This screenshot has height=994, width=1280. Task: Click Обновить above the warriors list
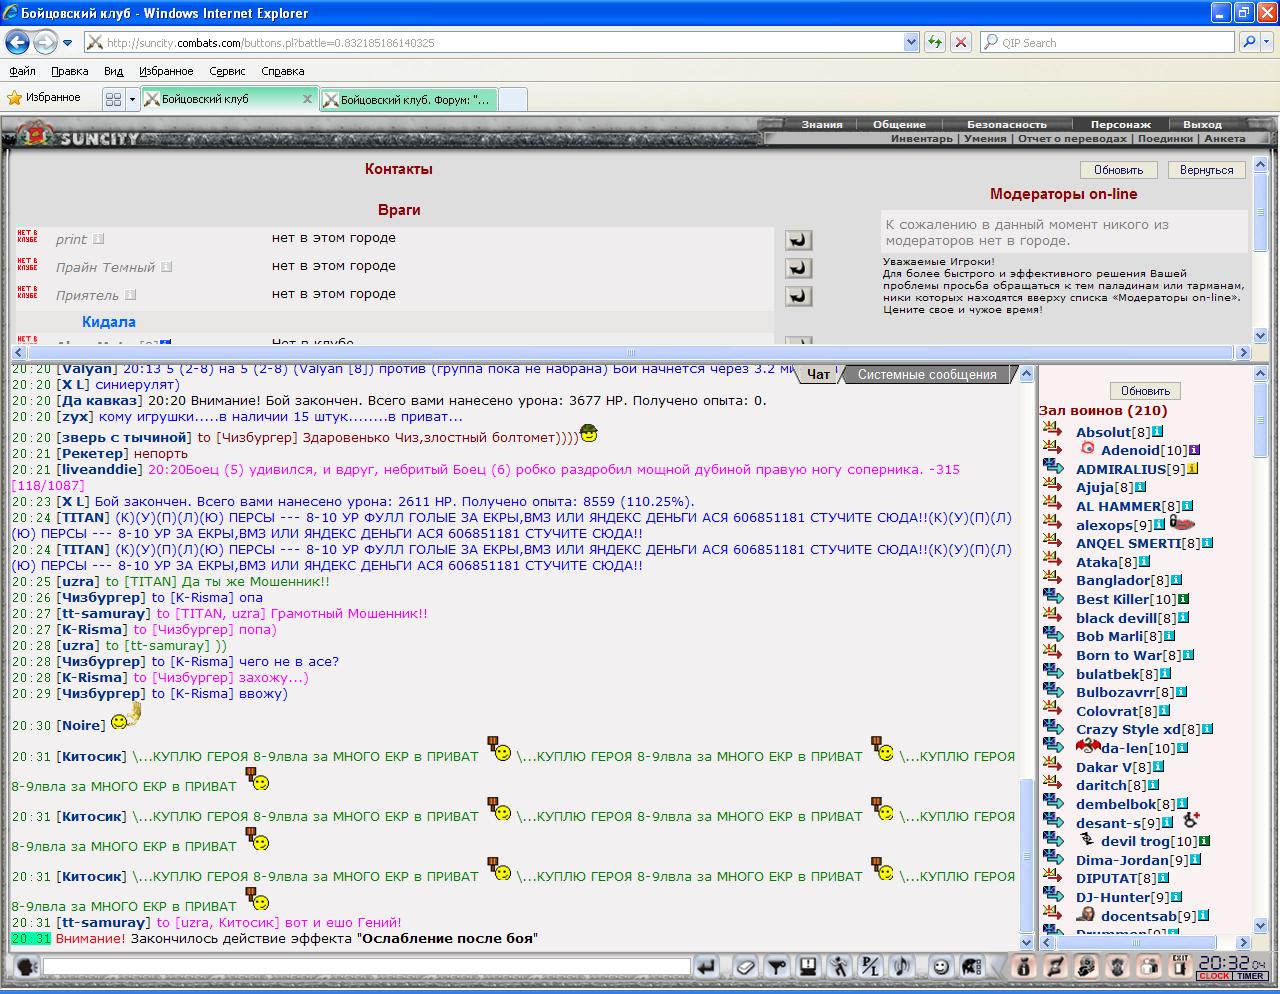pos(1145,391)
